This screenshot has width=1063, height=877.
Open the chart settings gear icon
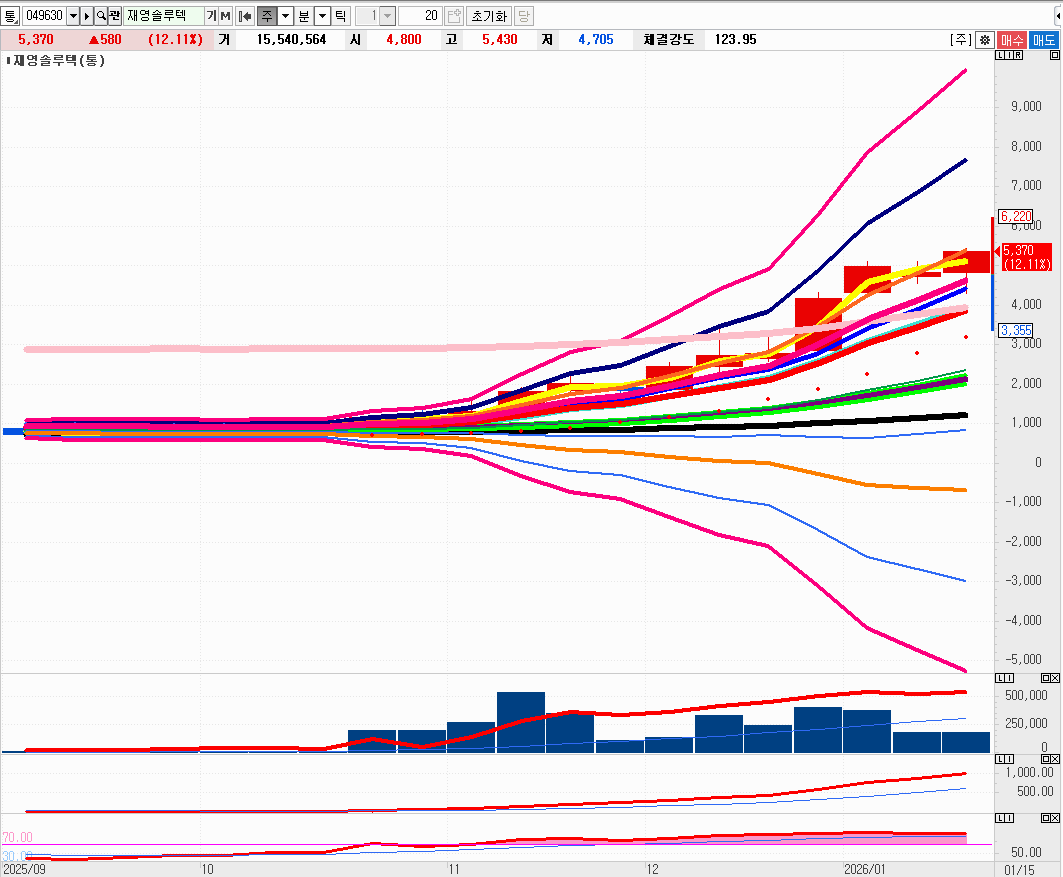click(x=985, y=40)
